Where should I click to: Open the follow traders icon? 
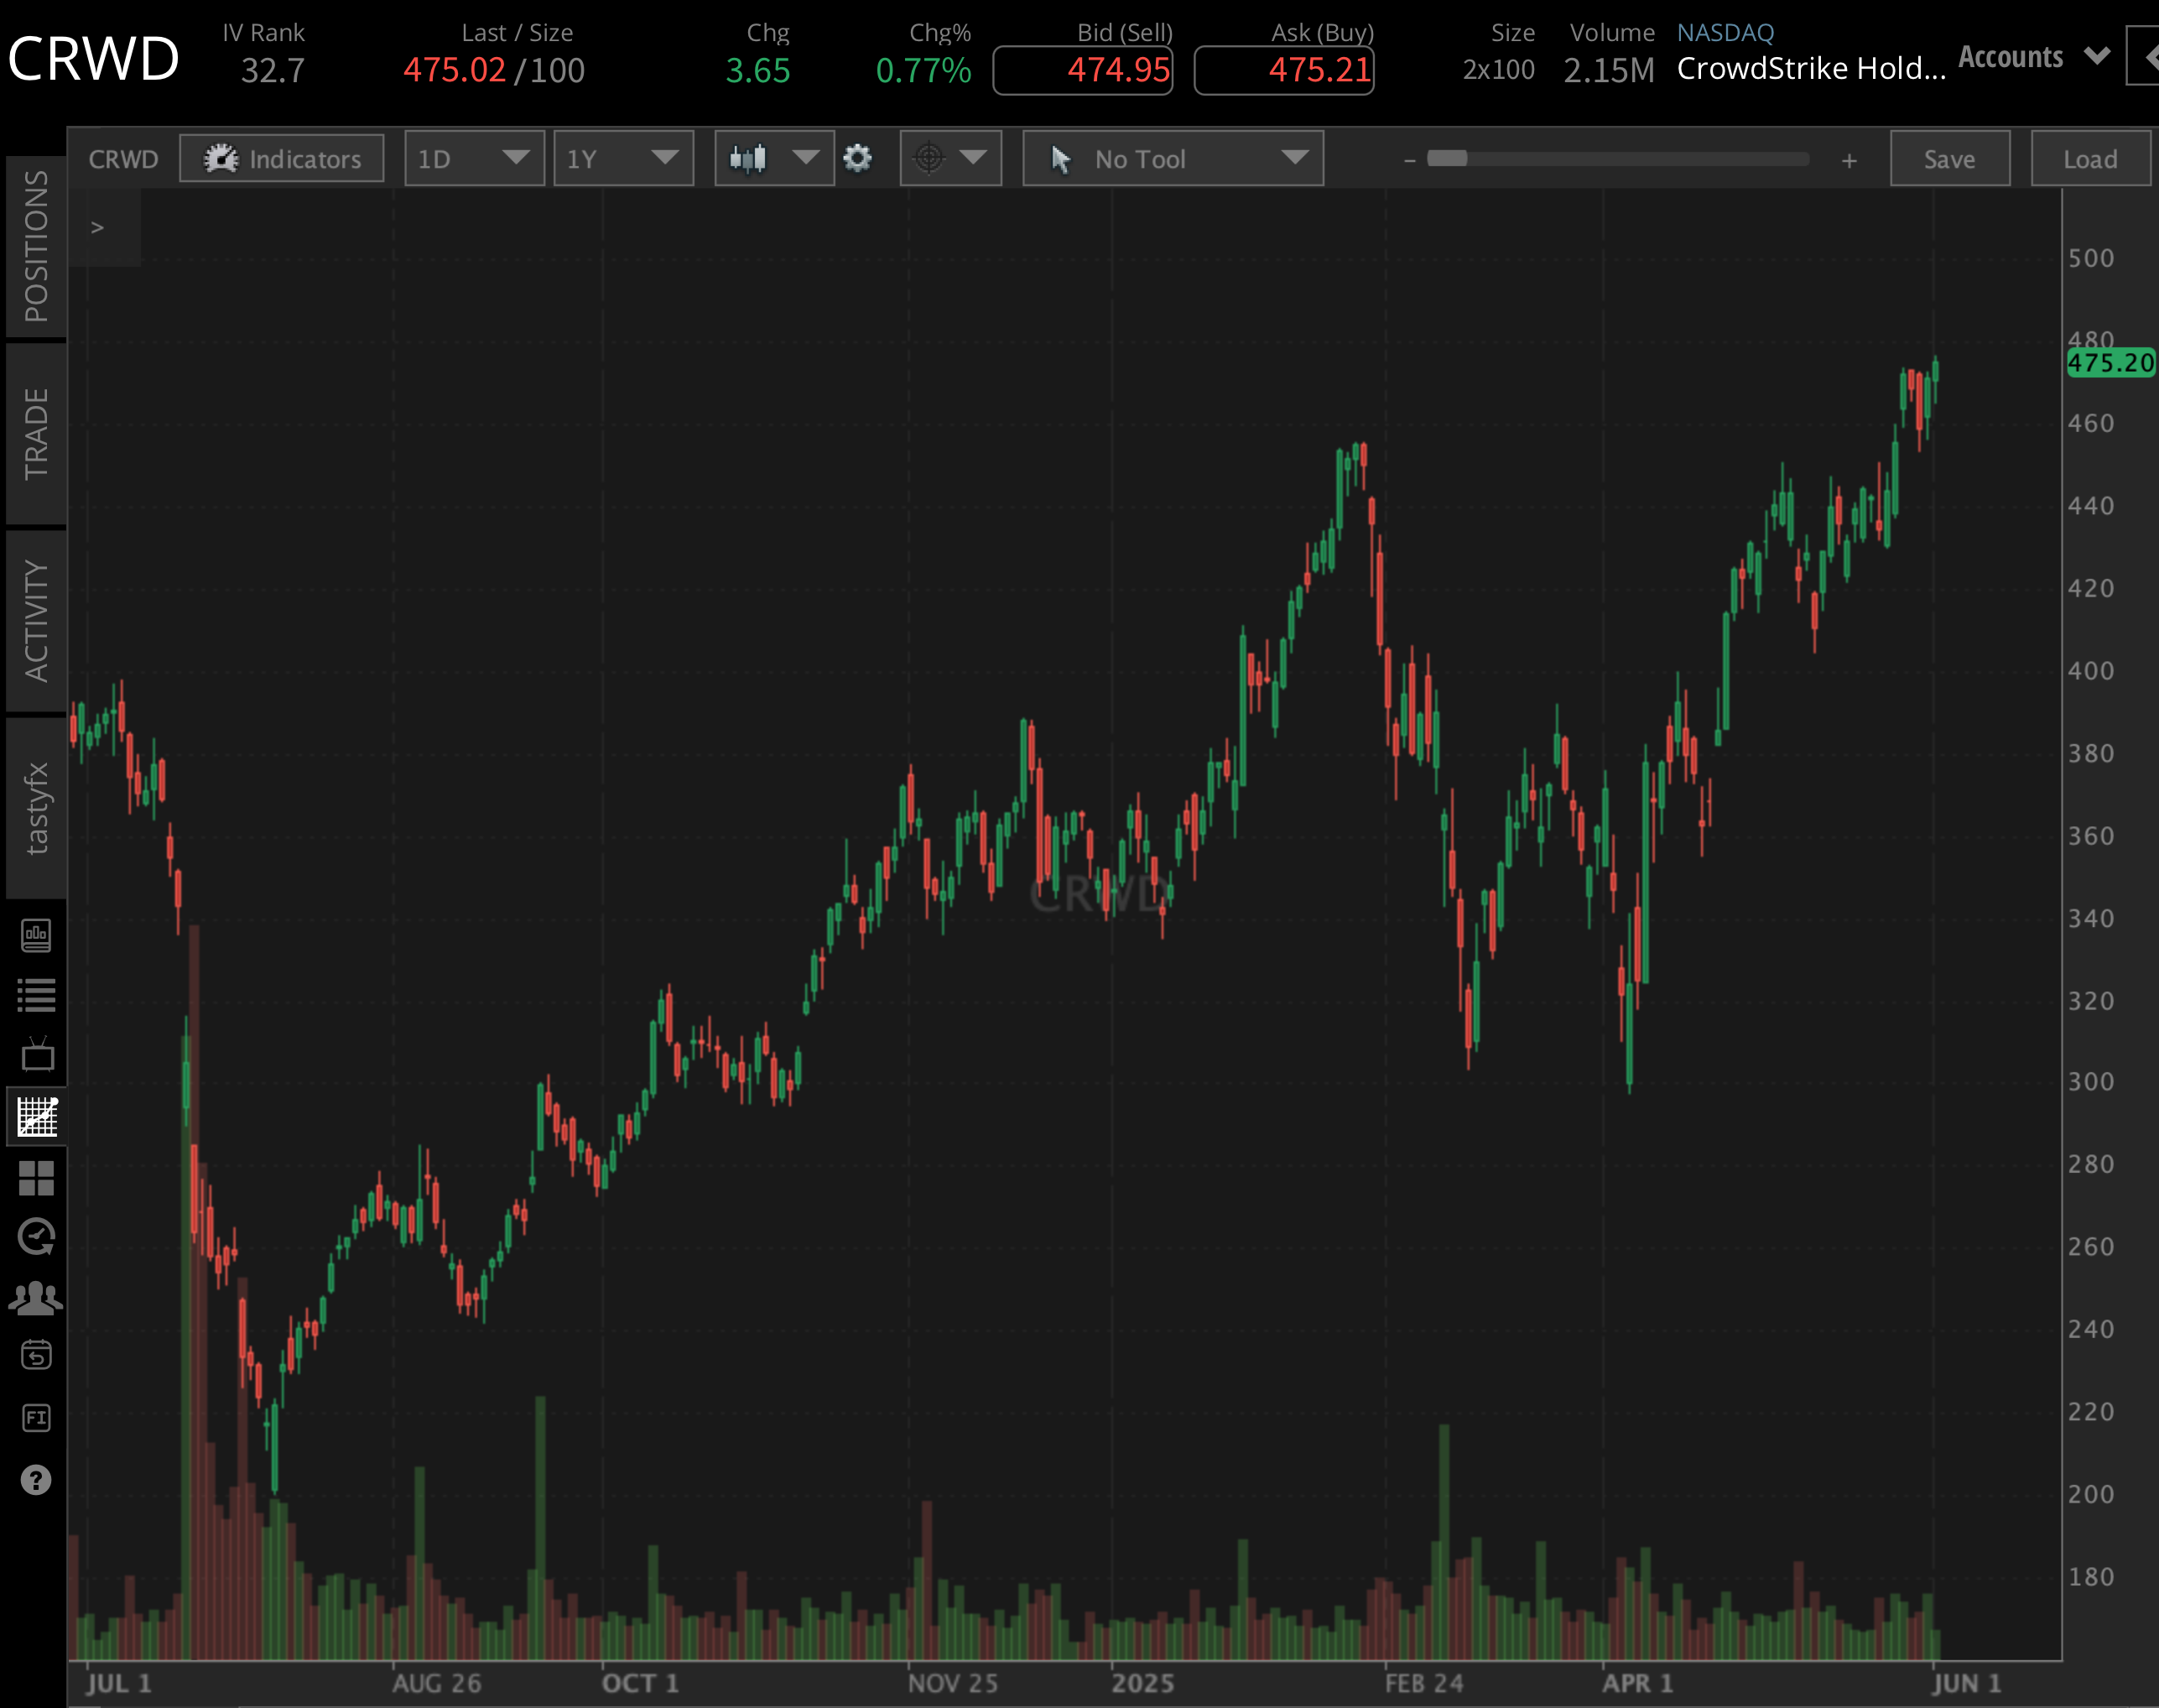[x=37, y=1297]
